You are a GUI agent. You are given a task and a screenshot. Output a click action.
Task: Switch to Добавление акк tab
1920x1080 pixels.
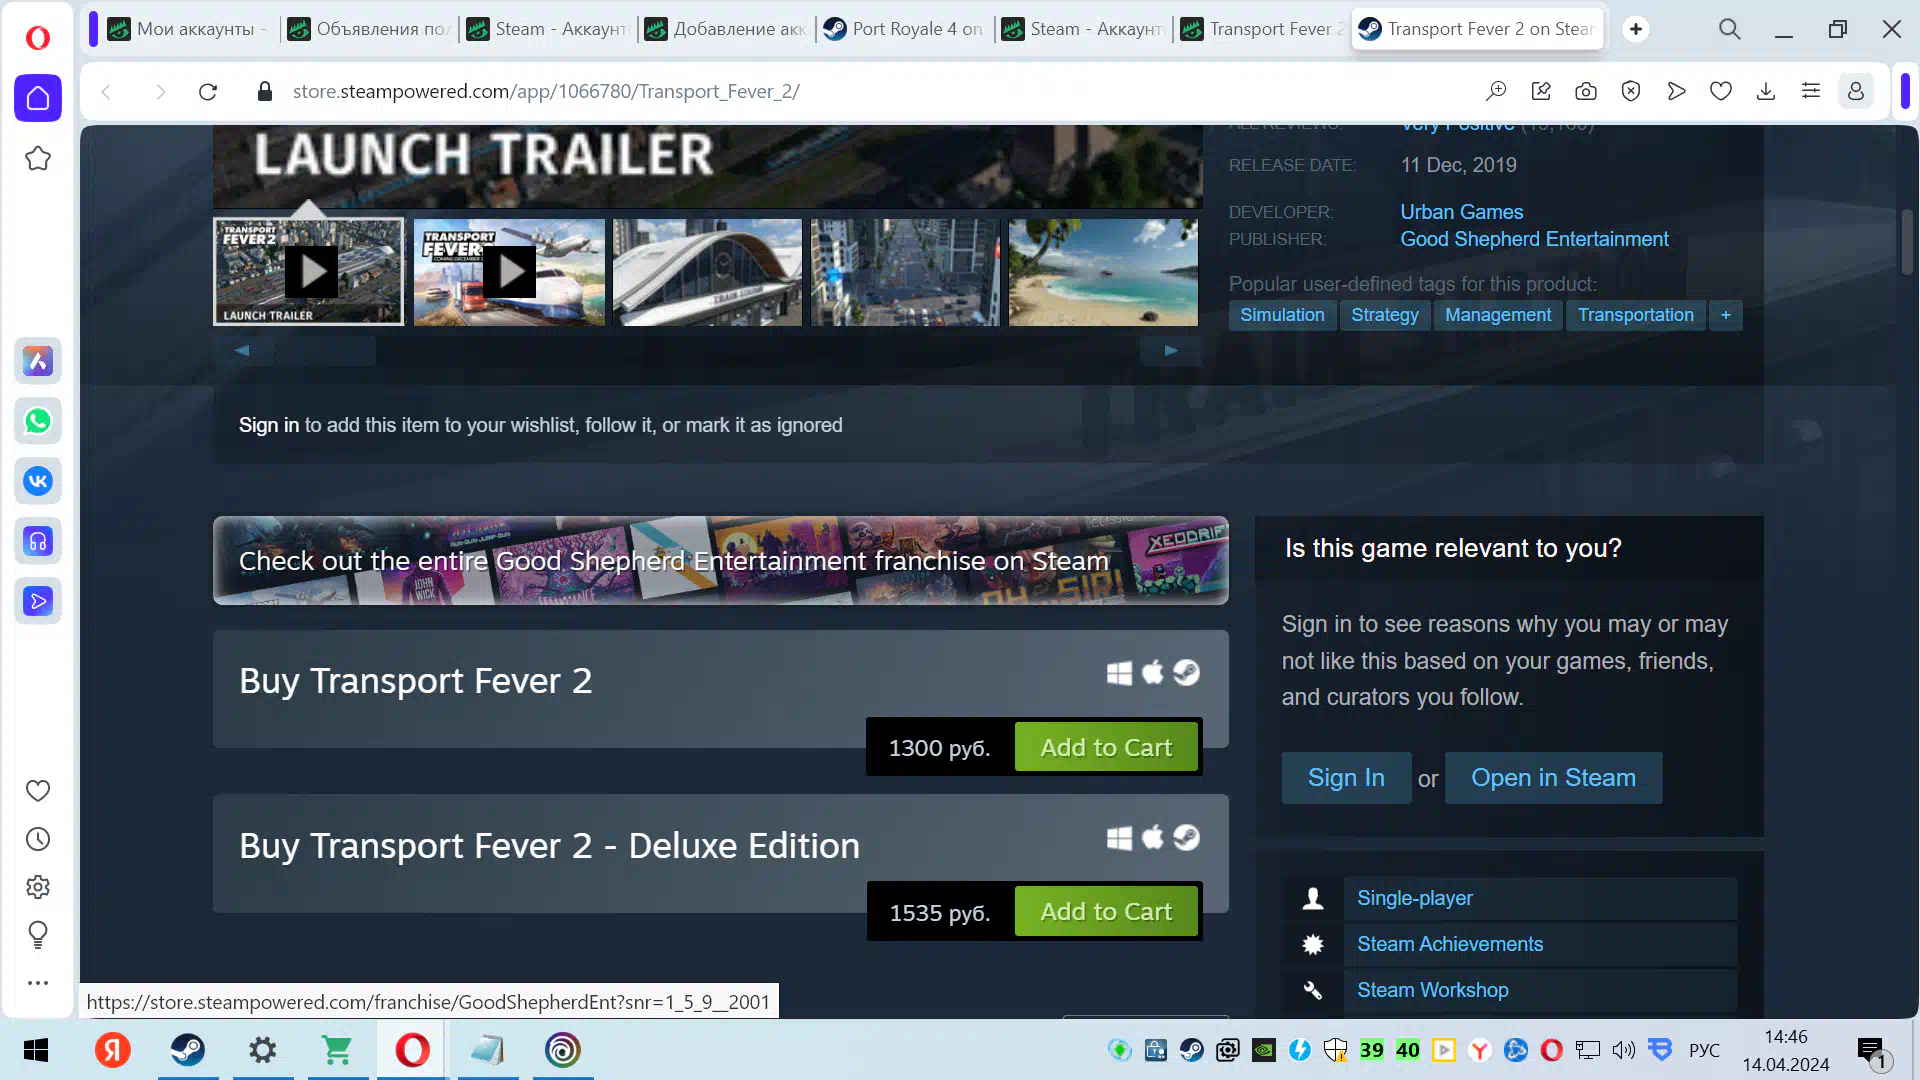coord(726,29)
